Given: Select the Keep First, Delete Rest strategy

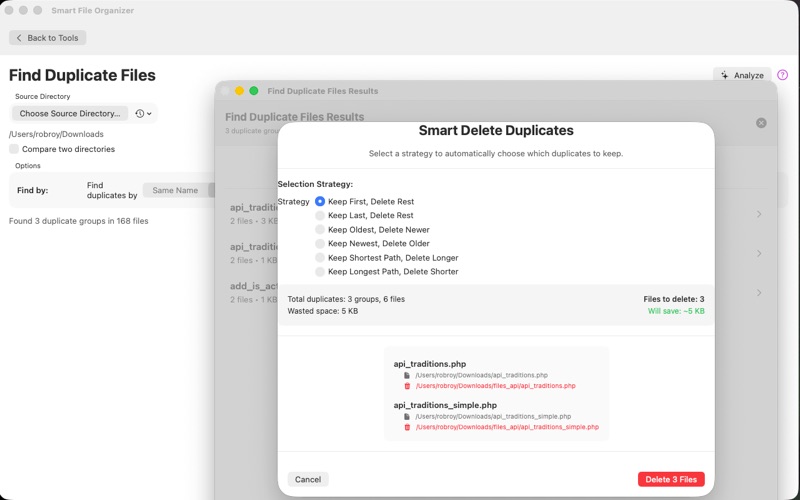Looking at the screenshot, I should click(320, 202).
